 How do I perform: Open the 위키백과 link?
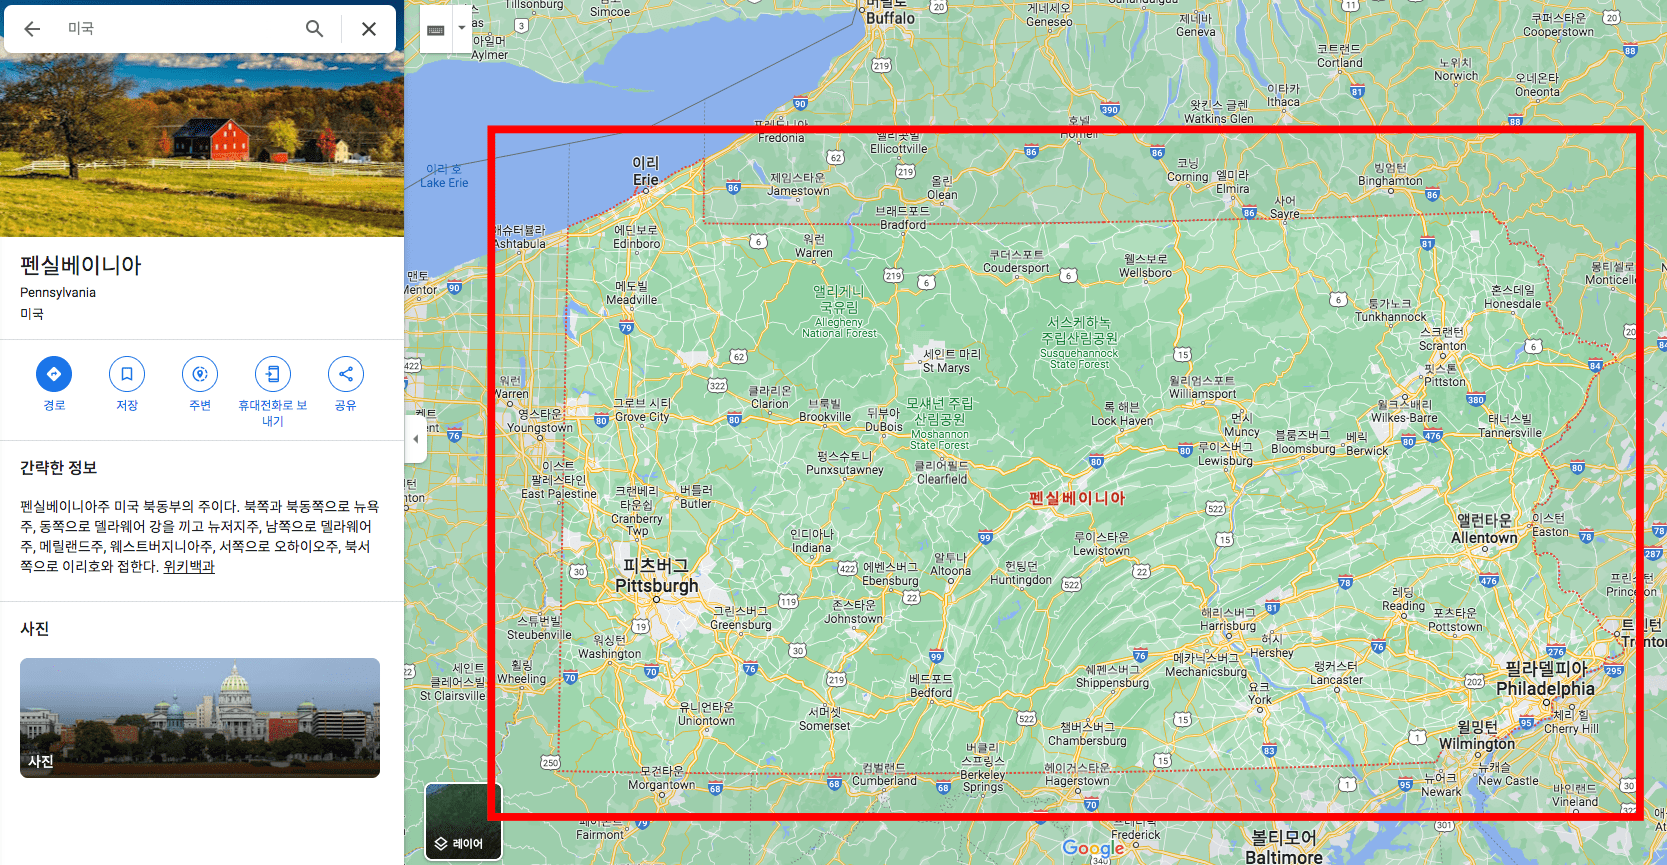point(189,566)
